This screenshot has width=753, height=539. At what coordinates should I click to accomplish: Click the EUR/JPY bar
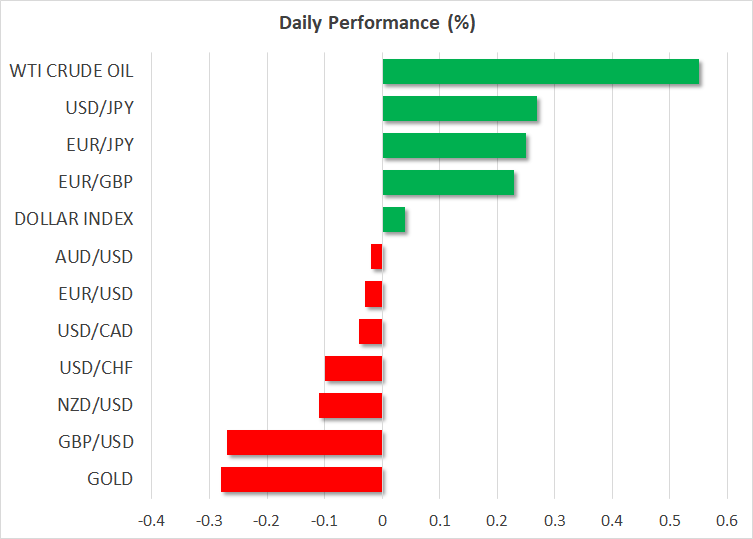coord(454,146)
